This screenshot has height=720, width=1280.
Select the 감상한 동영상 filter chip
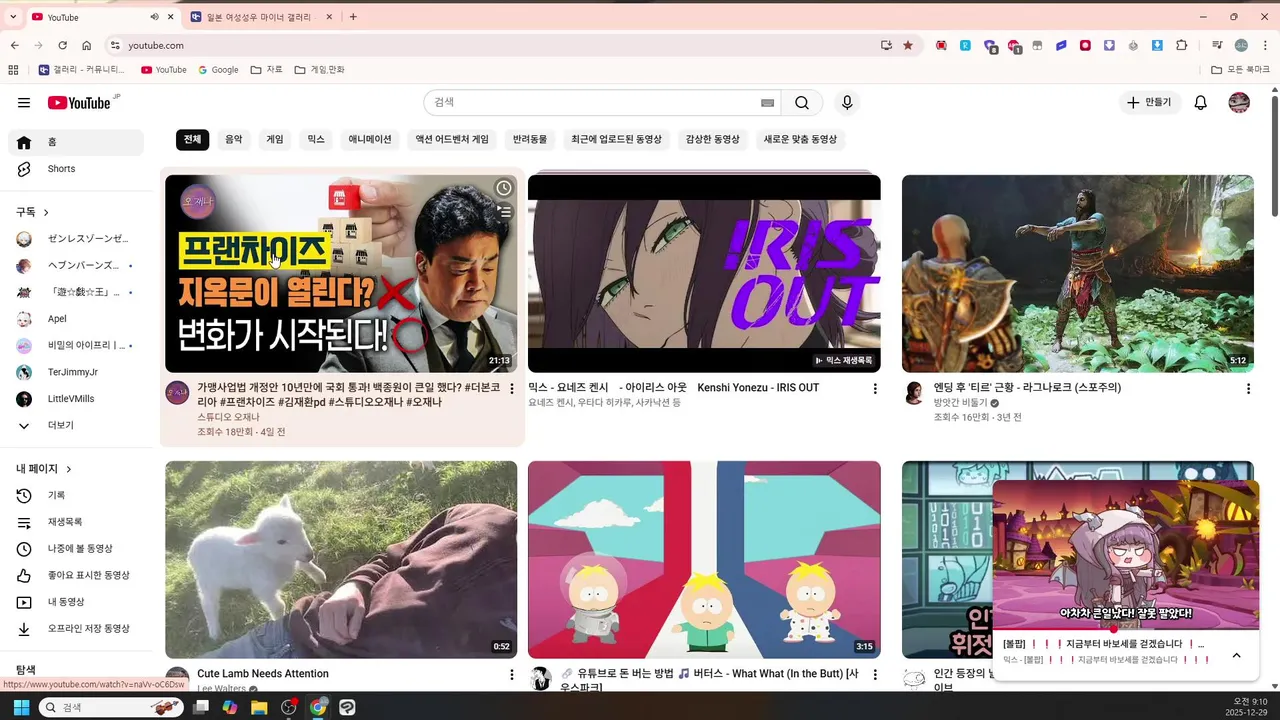[x=713, y=140]
